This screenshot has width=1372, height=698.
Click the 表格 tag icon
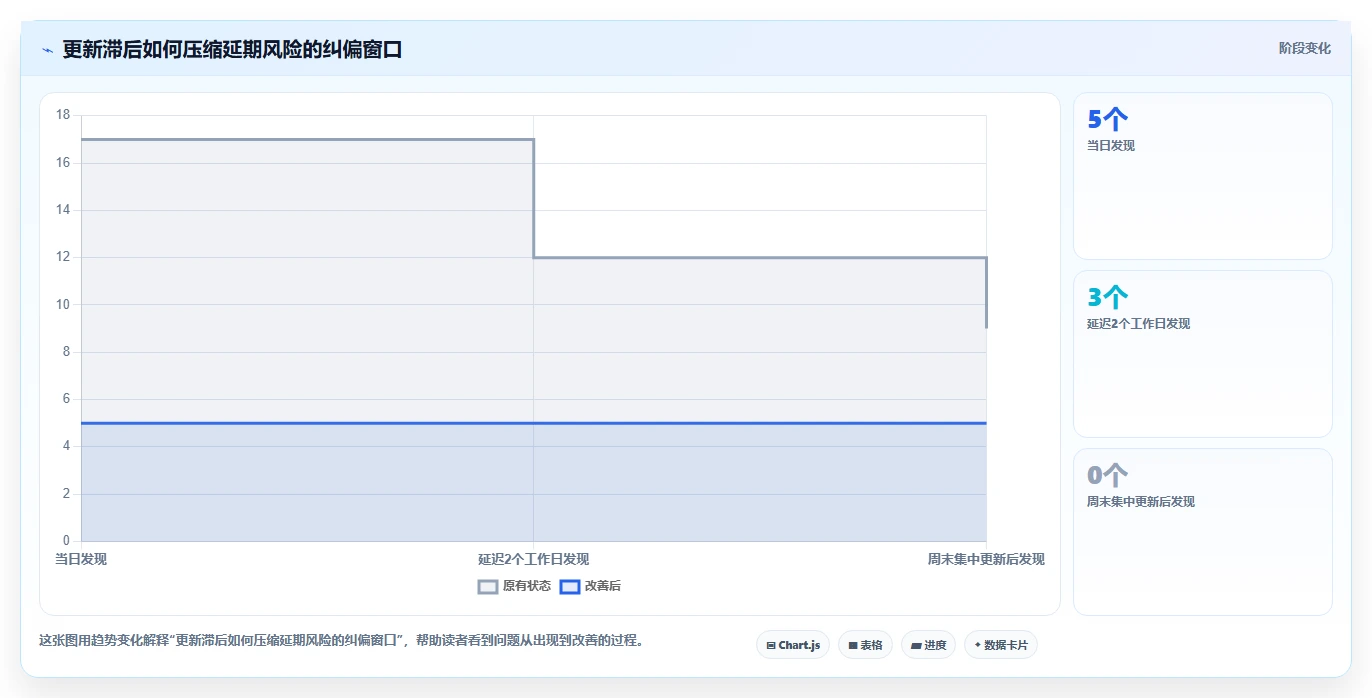tap(853, 646)
